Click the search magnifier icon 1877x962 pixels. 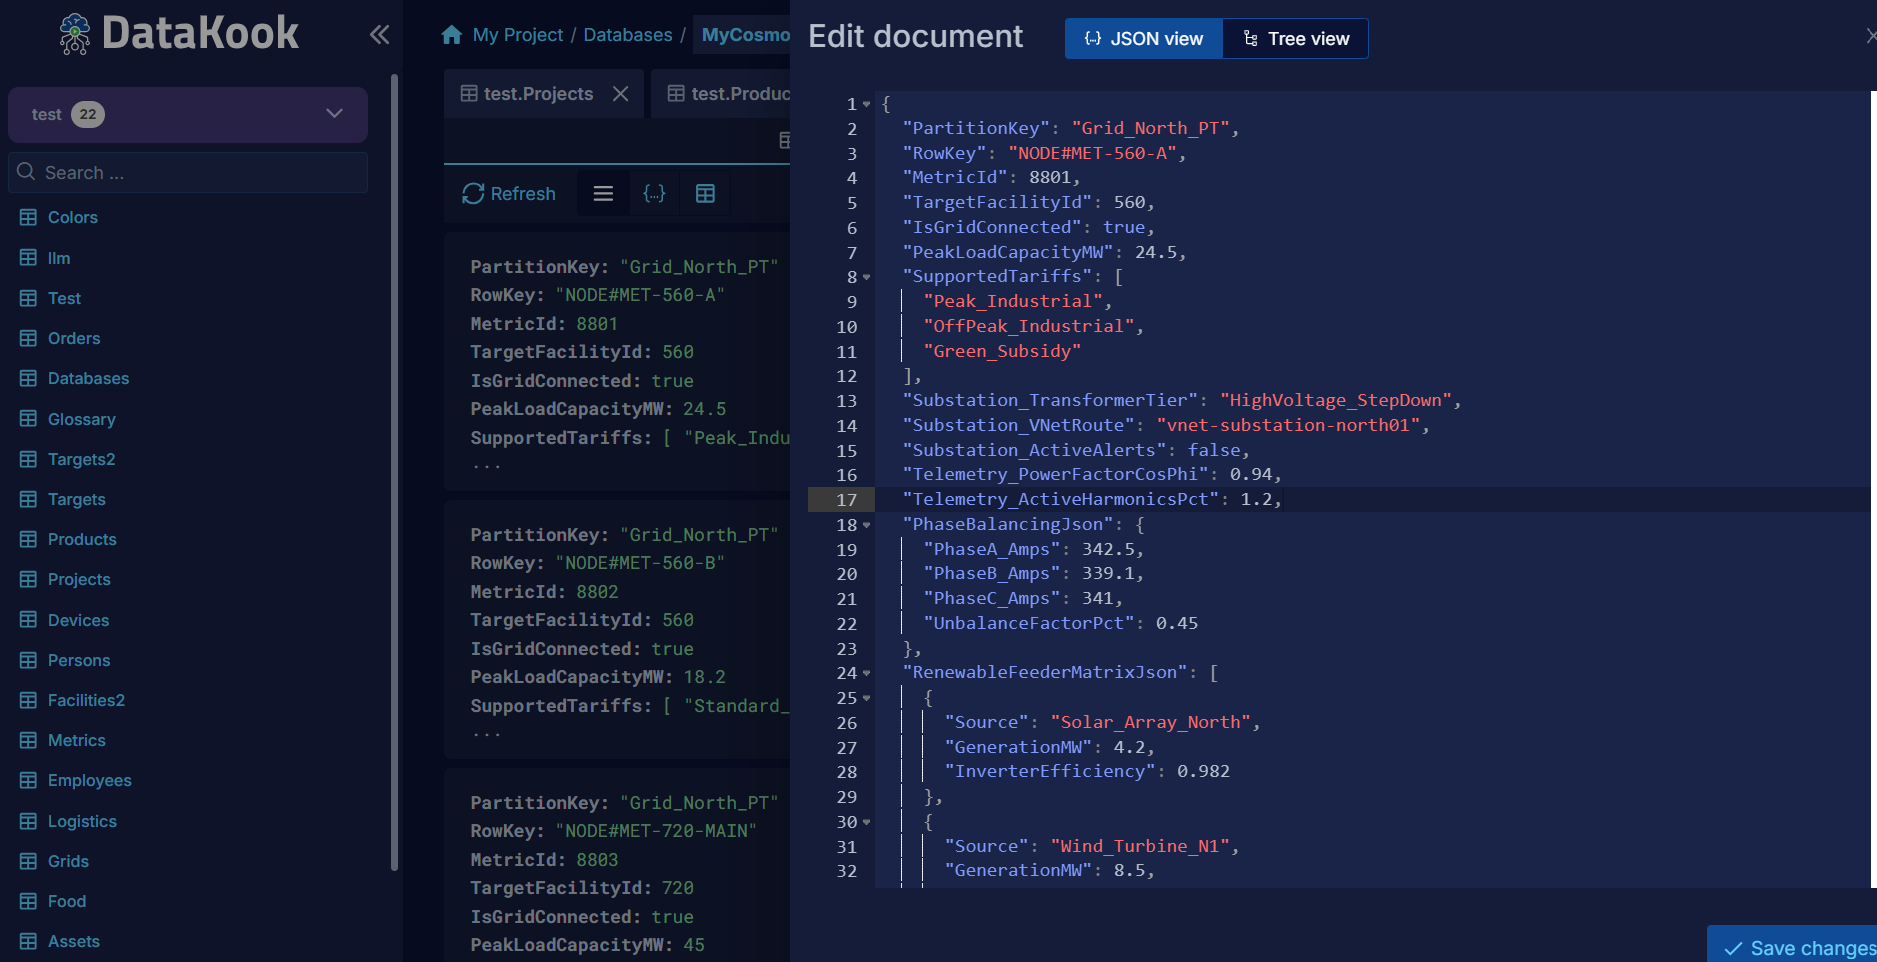[x=27, y=172]
